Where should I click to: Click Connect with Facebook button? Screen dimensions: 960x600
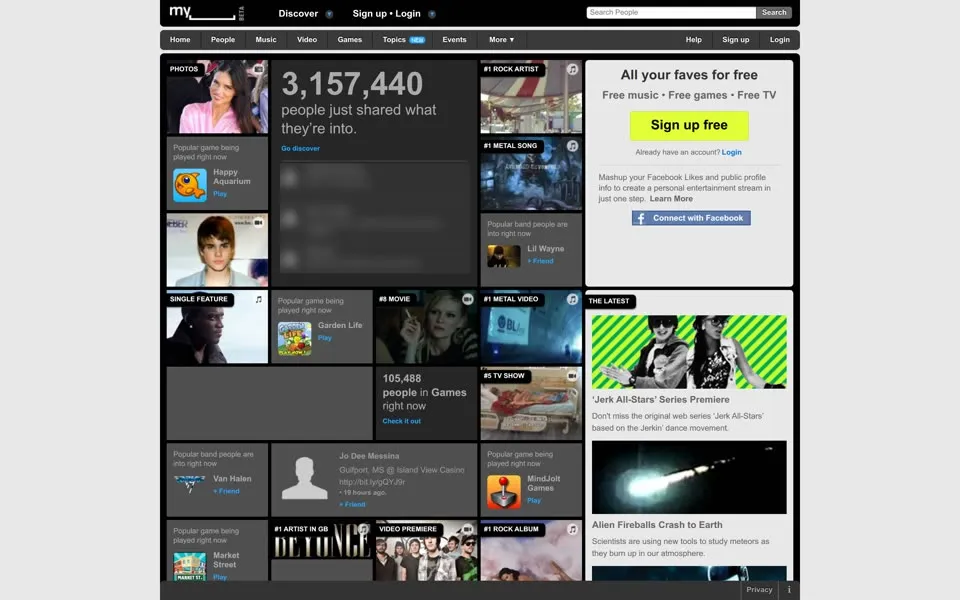691,218
